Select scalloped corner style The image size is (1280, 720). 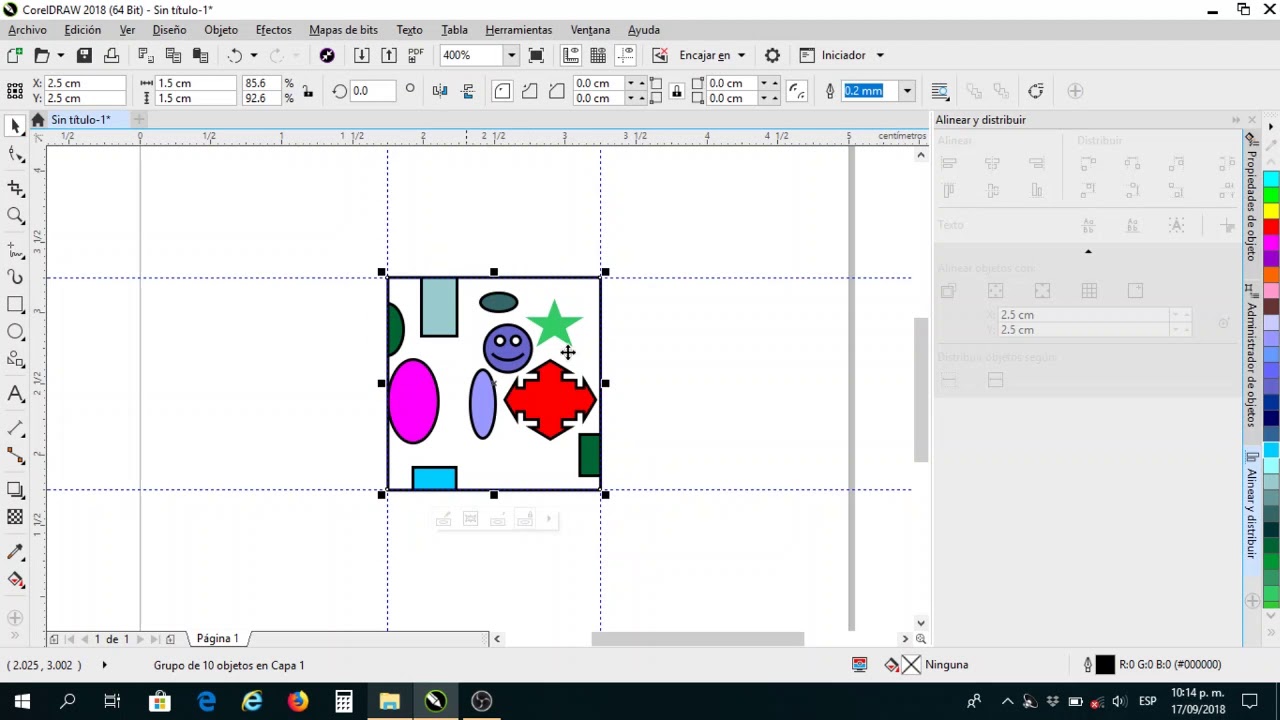point(529,91)
